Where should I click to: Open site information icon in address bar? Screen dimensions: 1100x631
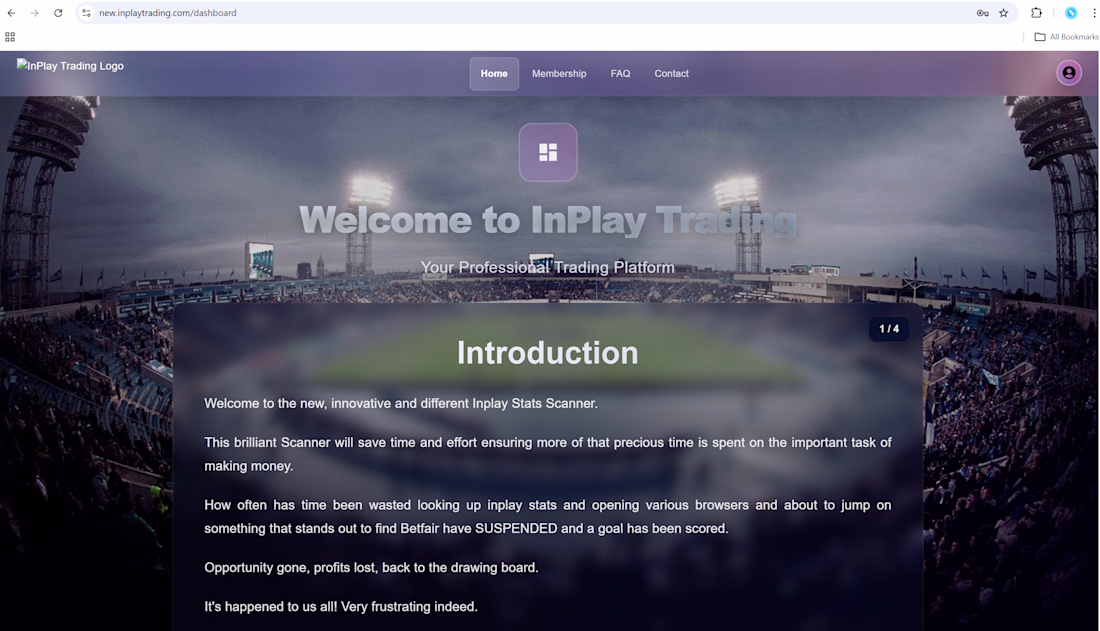(86, 13)
